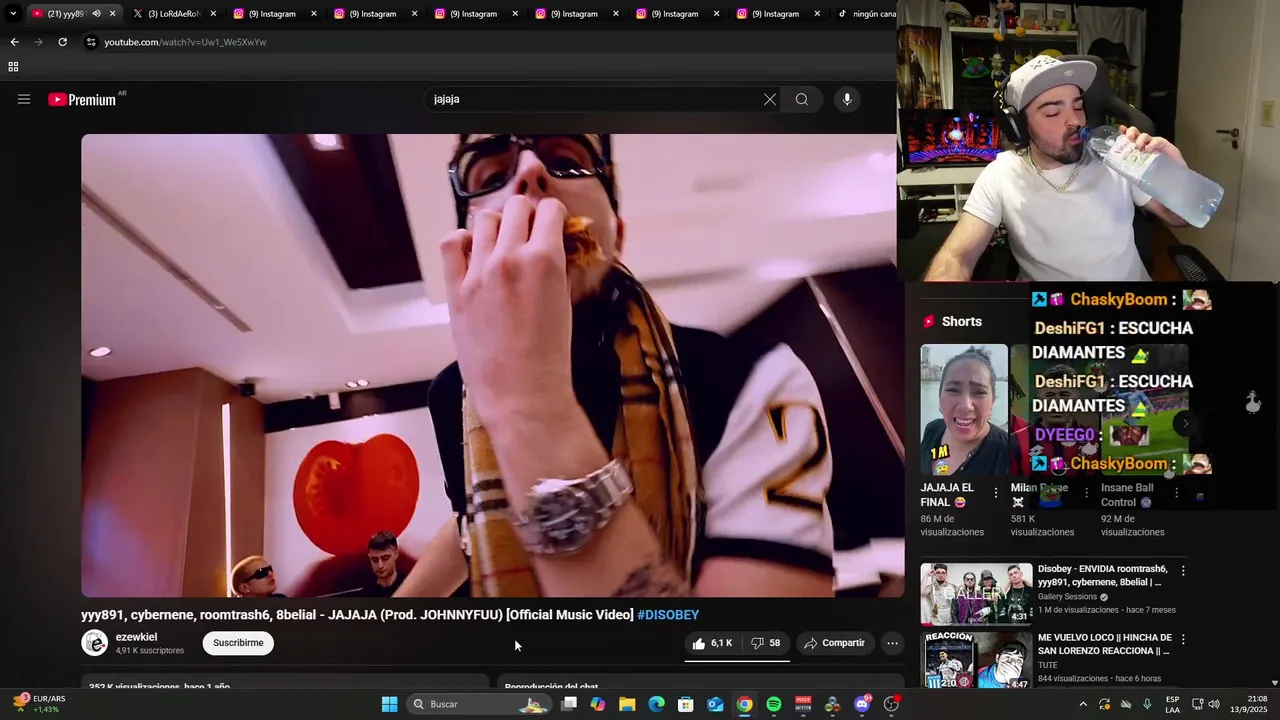This screenshot has height=720, width=1280.
Task: Mute the YouTube tab via speaker icon
Action: pyautogui.click(x=96, y=14)
